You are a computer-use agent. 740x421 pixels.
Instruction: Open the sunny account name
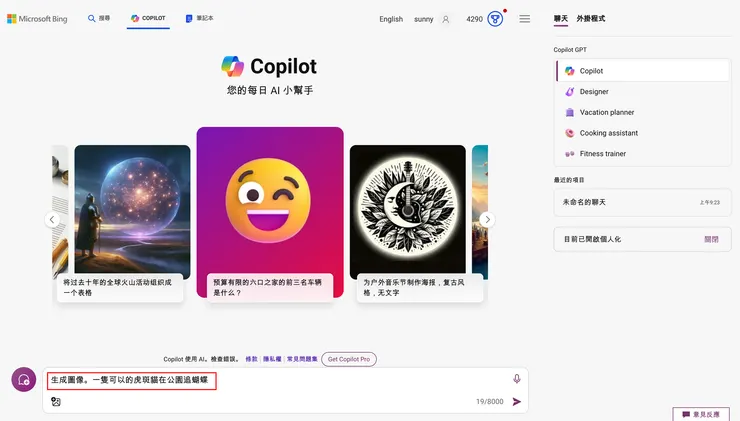coord(423,19)
